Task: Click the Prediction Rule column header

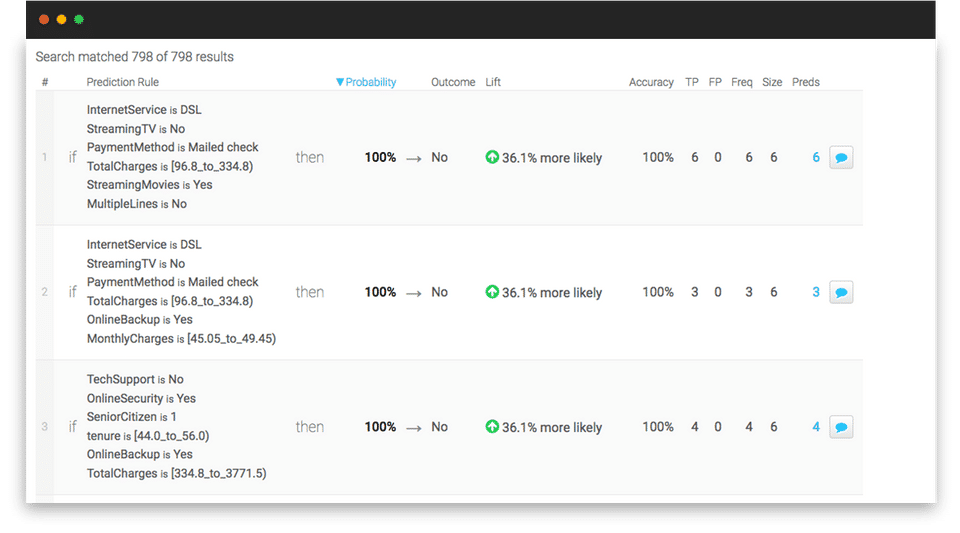Action: click(122, 82)
